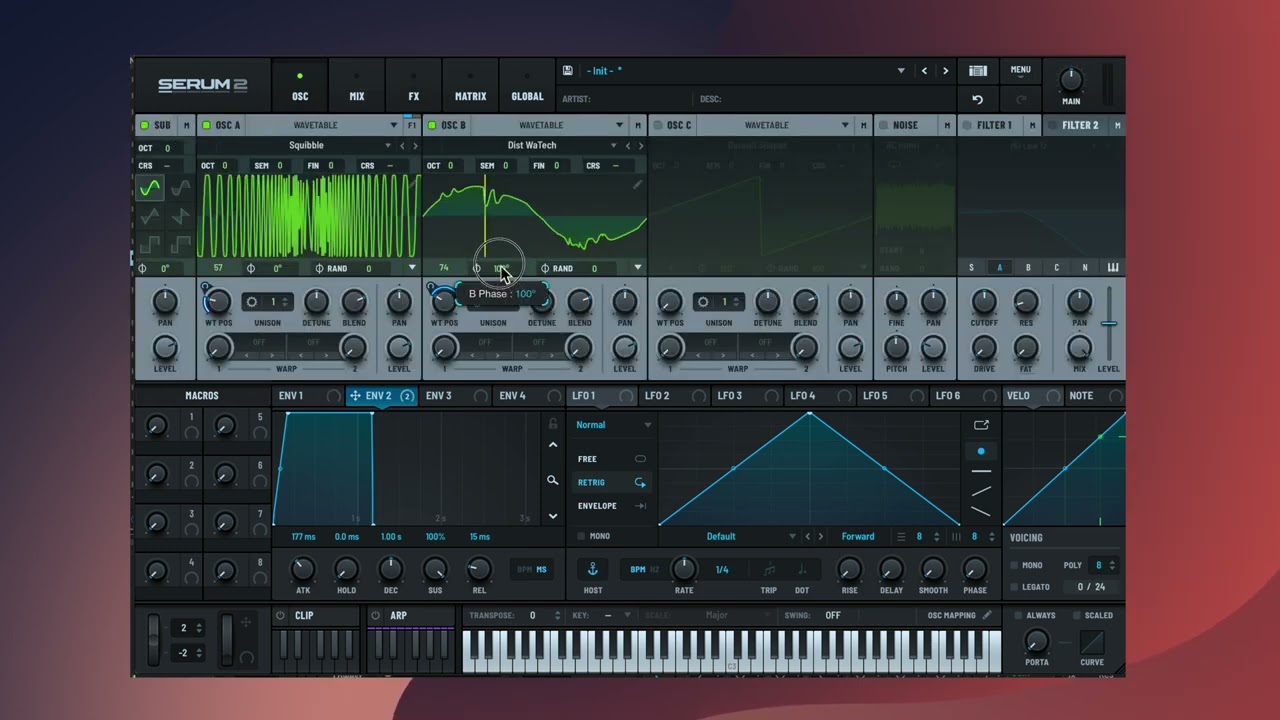Click the filter LEVEL vertical slider
Screen dimensions: 1280x720
point(1108,324)
